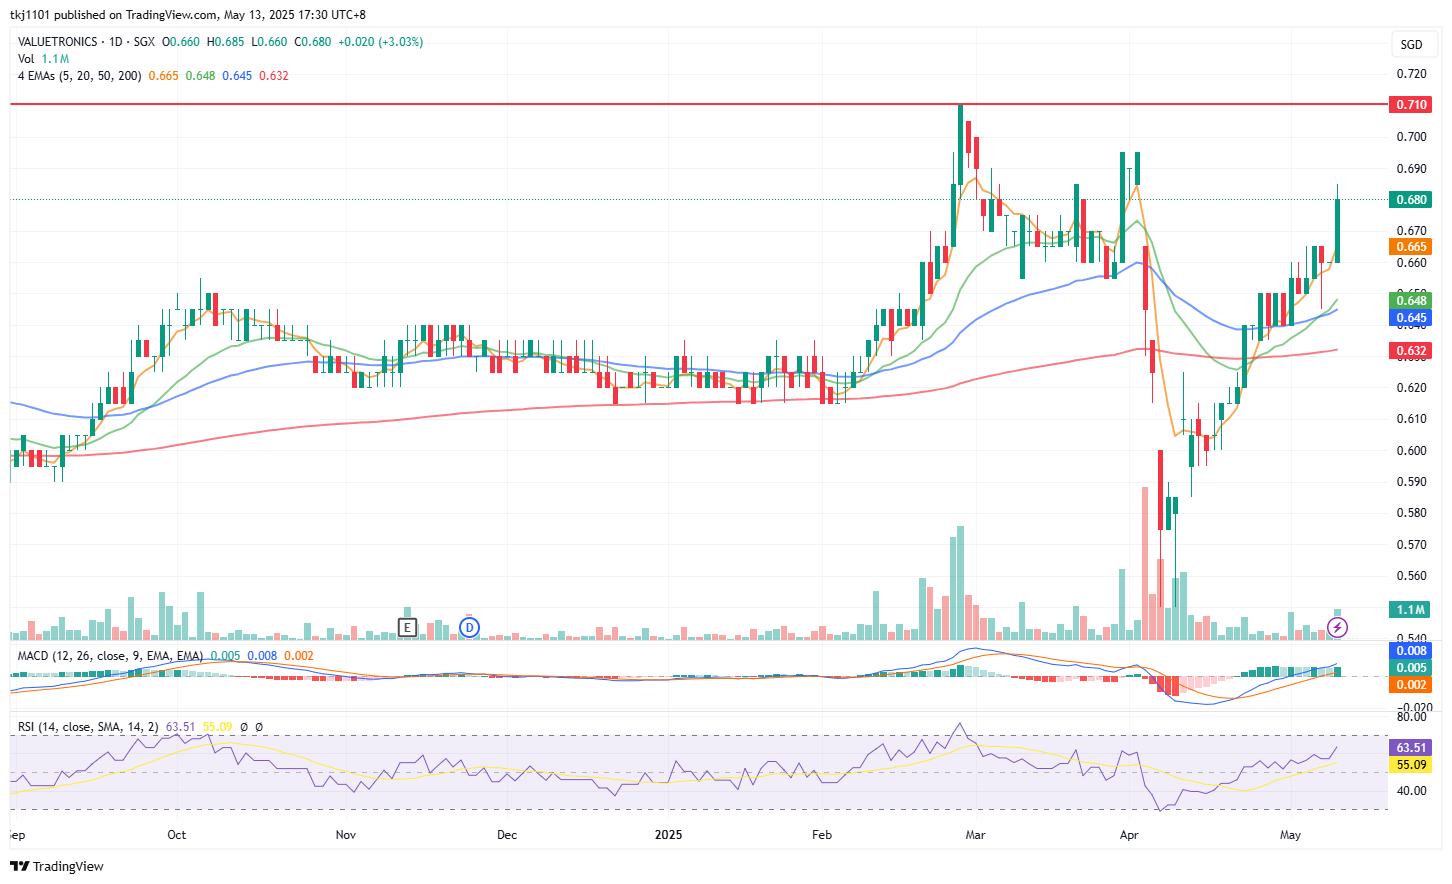Click the RSI value label 63.51
1452x884 pixels.
tap(1411, 747)
